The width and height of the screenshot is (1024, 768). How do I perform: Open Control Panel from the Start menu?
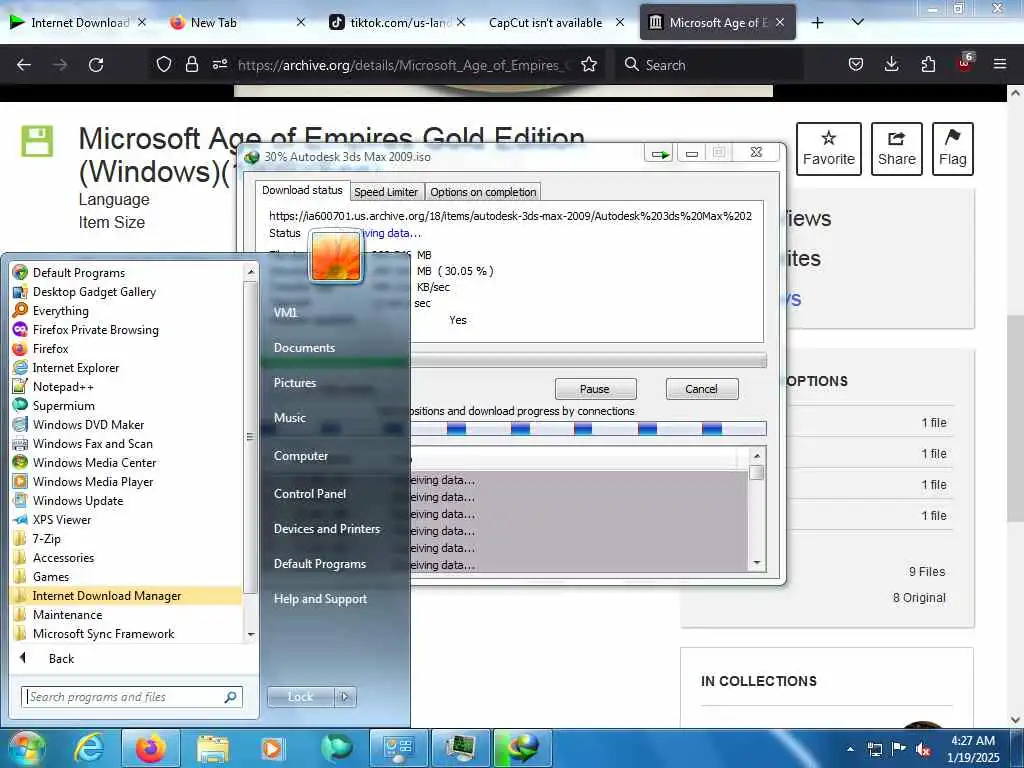(310, 493)
